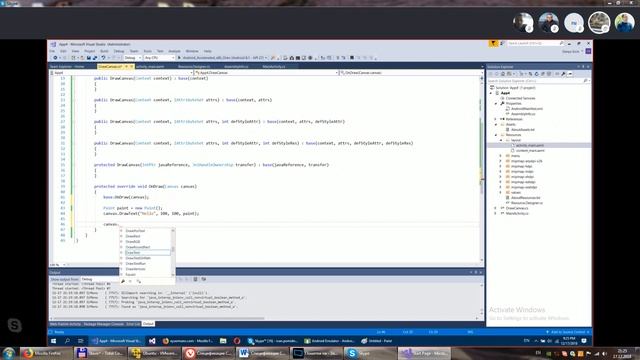Select activity_main.axml in Solution Explorer
Screen dimensions: 640x360
[530, 145]
